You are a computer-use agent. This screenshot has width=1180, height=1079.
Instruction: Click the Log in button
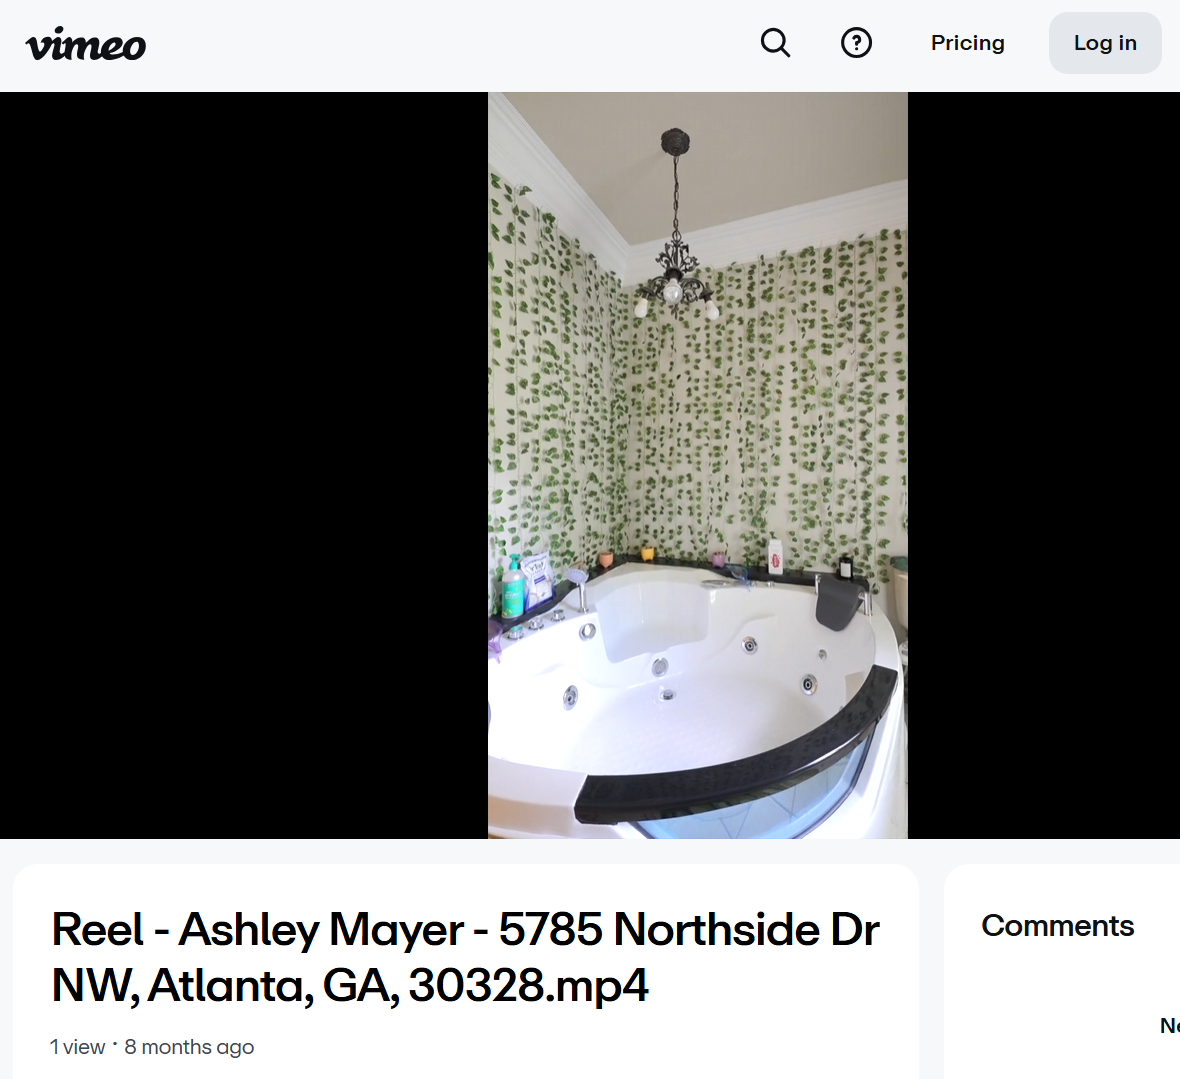(x=1105, y=43)
